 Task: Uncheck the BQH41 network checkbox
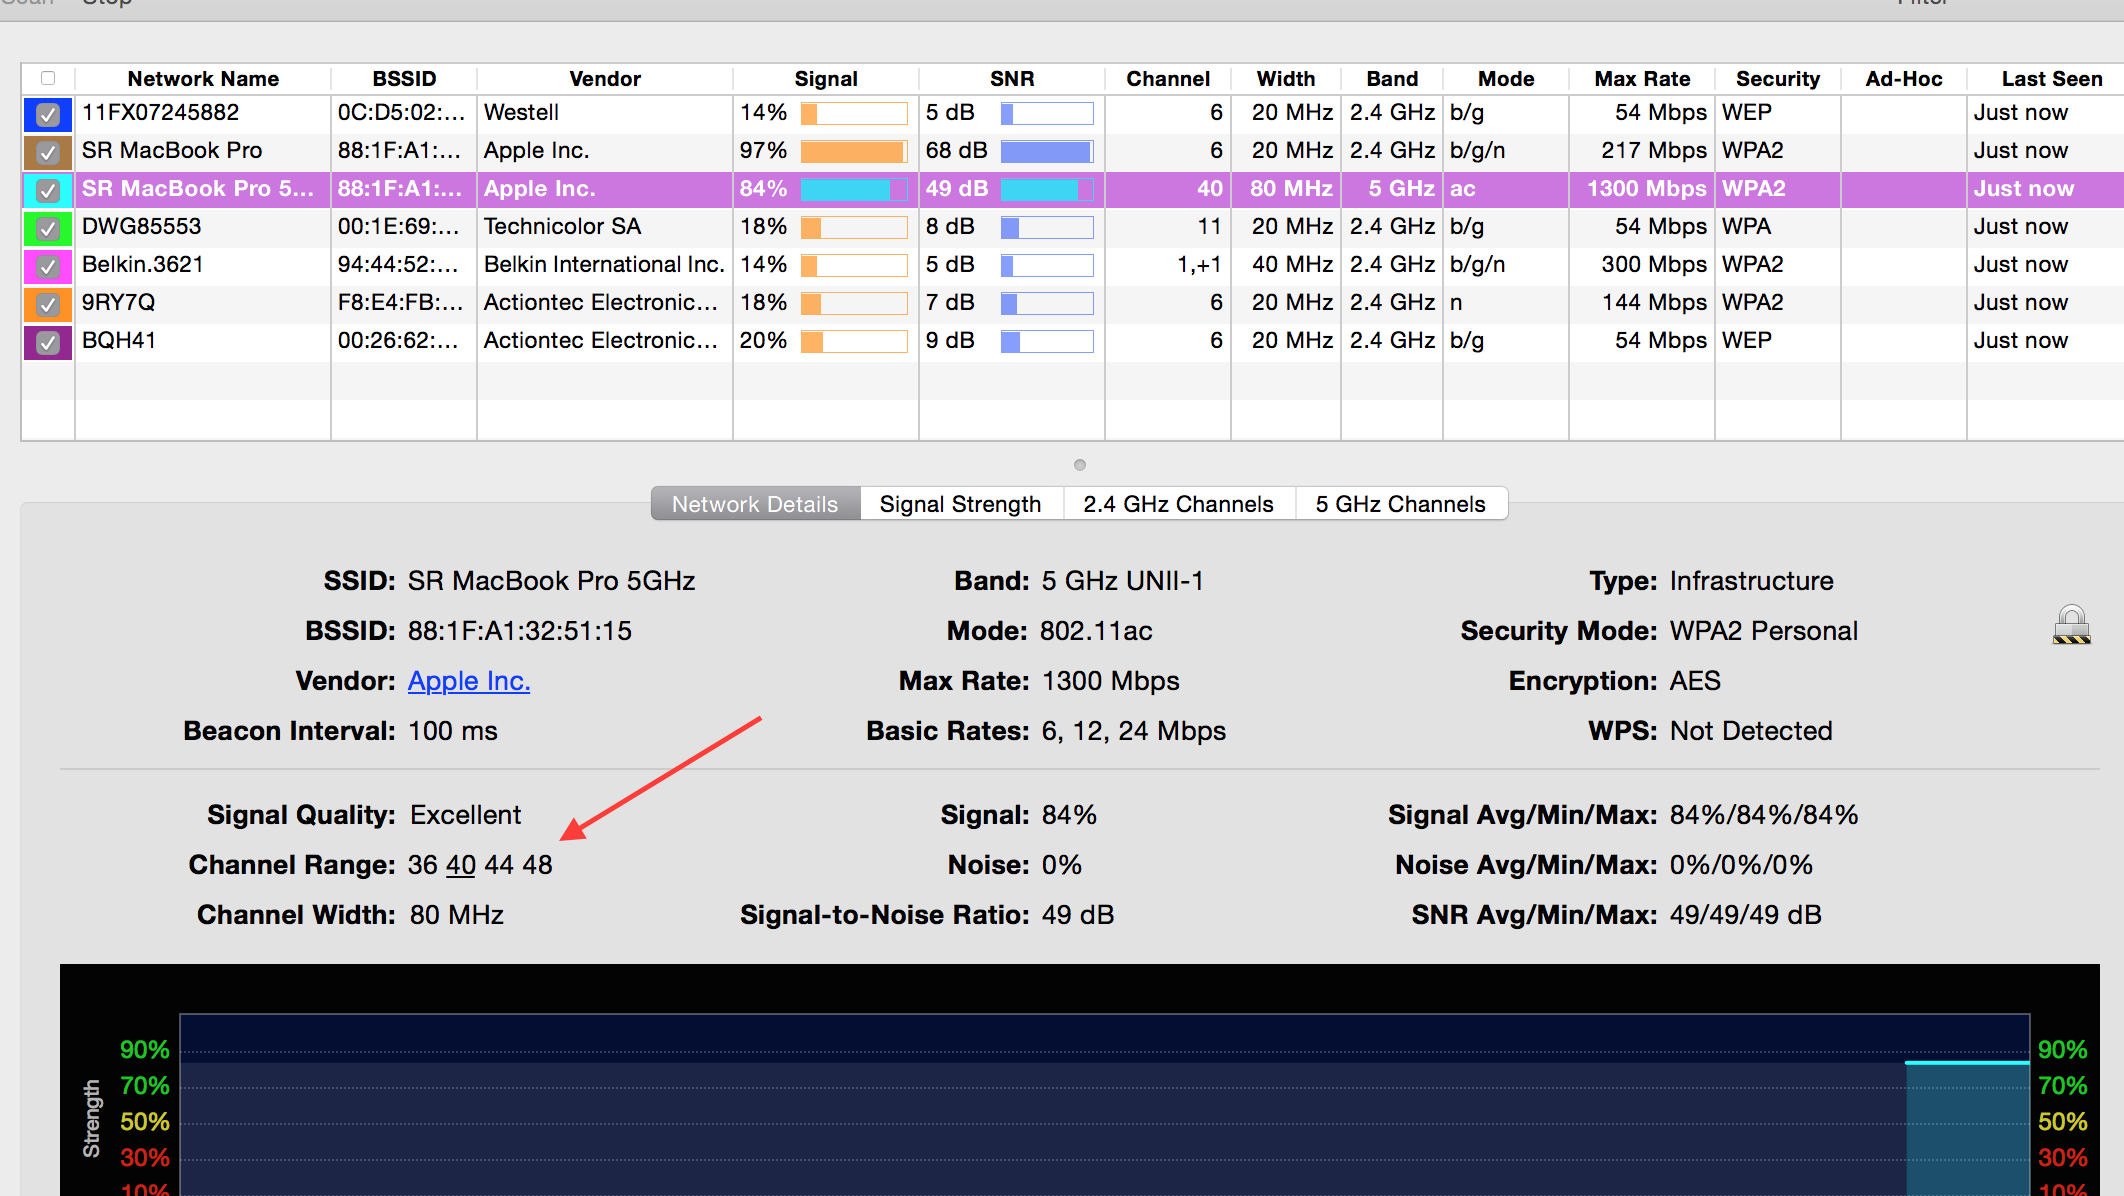(47, 343)
